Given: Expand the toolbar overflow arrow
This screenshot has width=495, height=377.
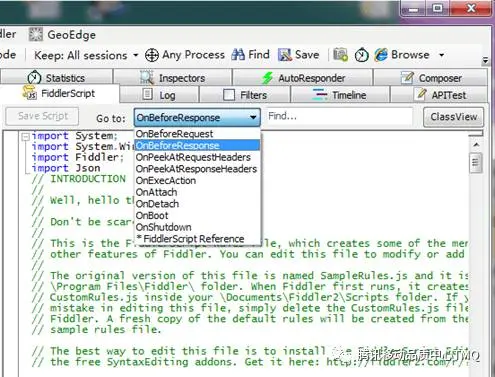Looking at the screenshot, I should tap(486, 60).
